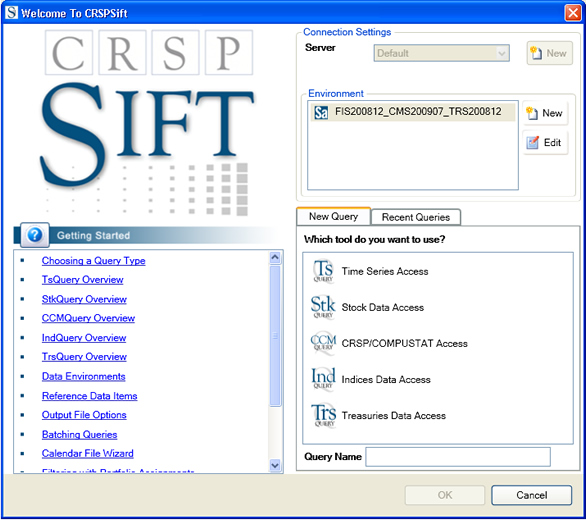Choose CRSP/COMPUSTAT Access tool
Viewport: 586px width, 520px height.
pos(404,343)
